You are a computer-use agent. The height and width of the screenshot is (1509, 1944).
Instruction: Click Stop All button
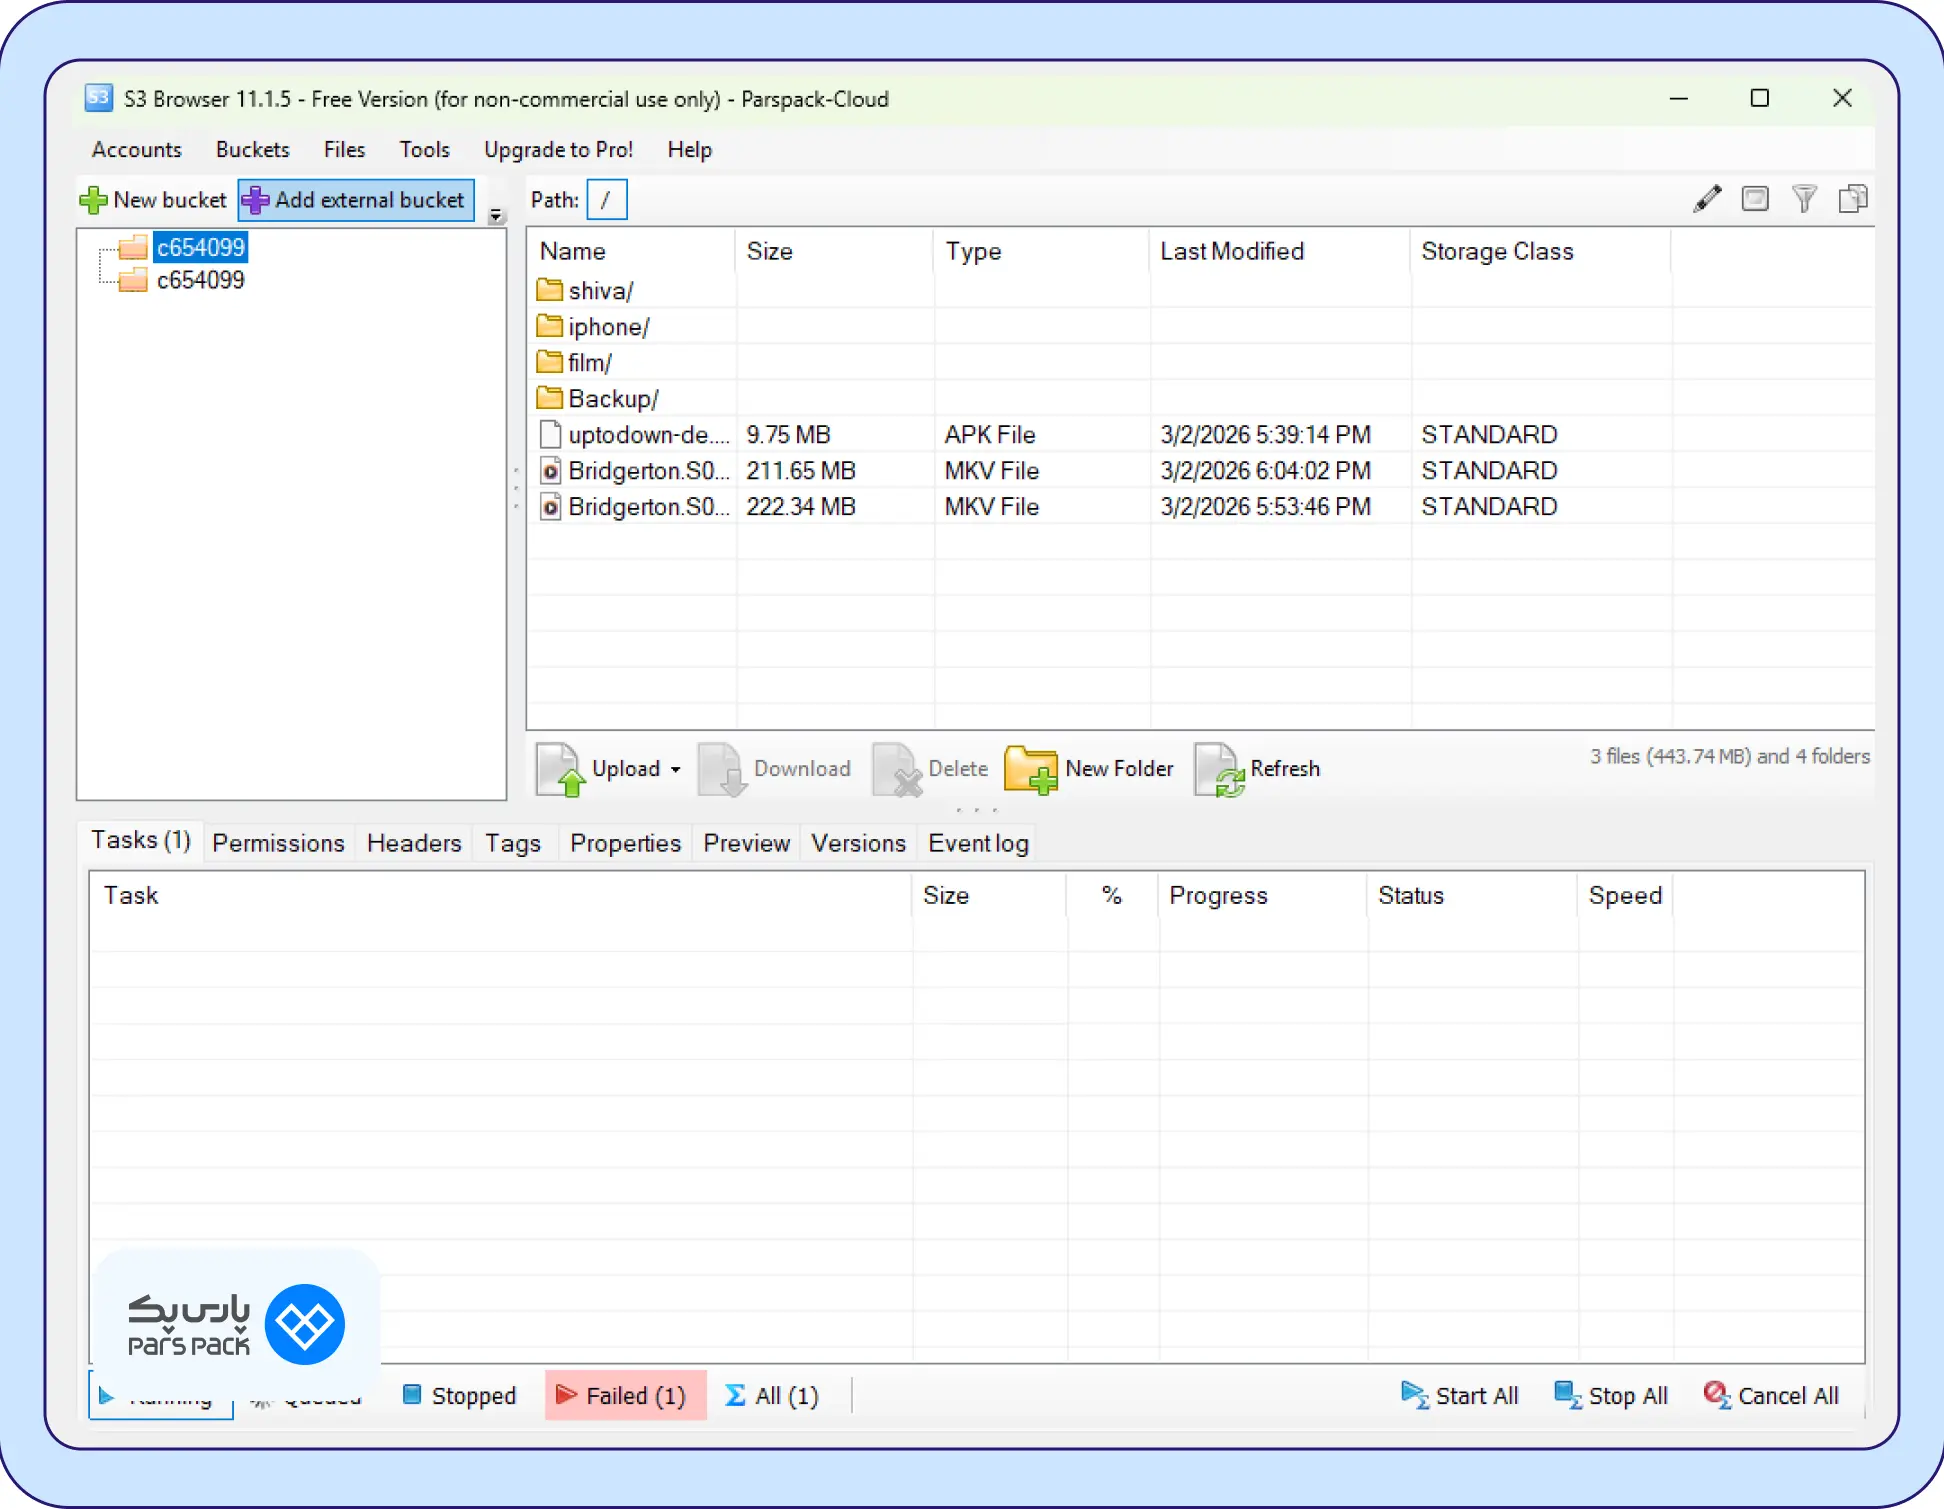point(1611,1395)
